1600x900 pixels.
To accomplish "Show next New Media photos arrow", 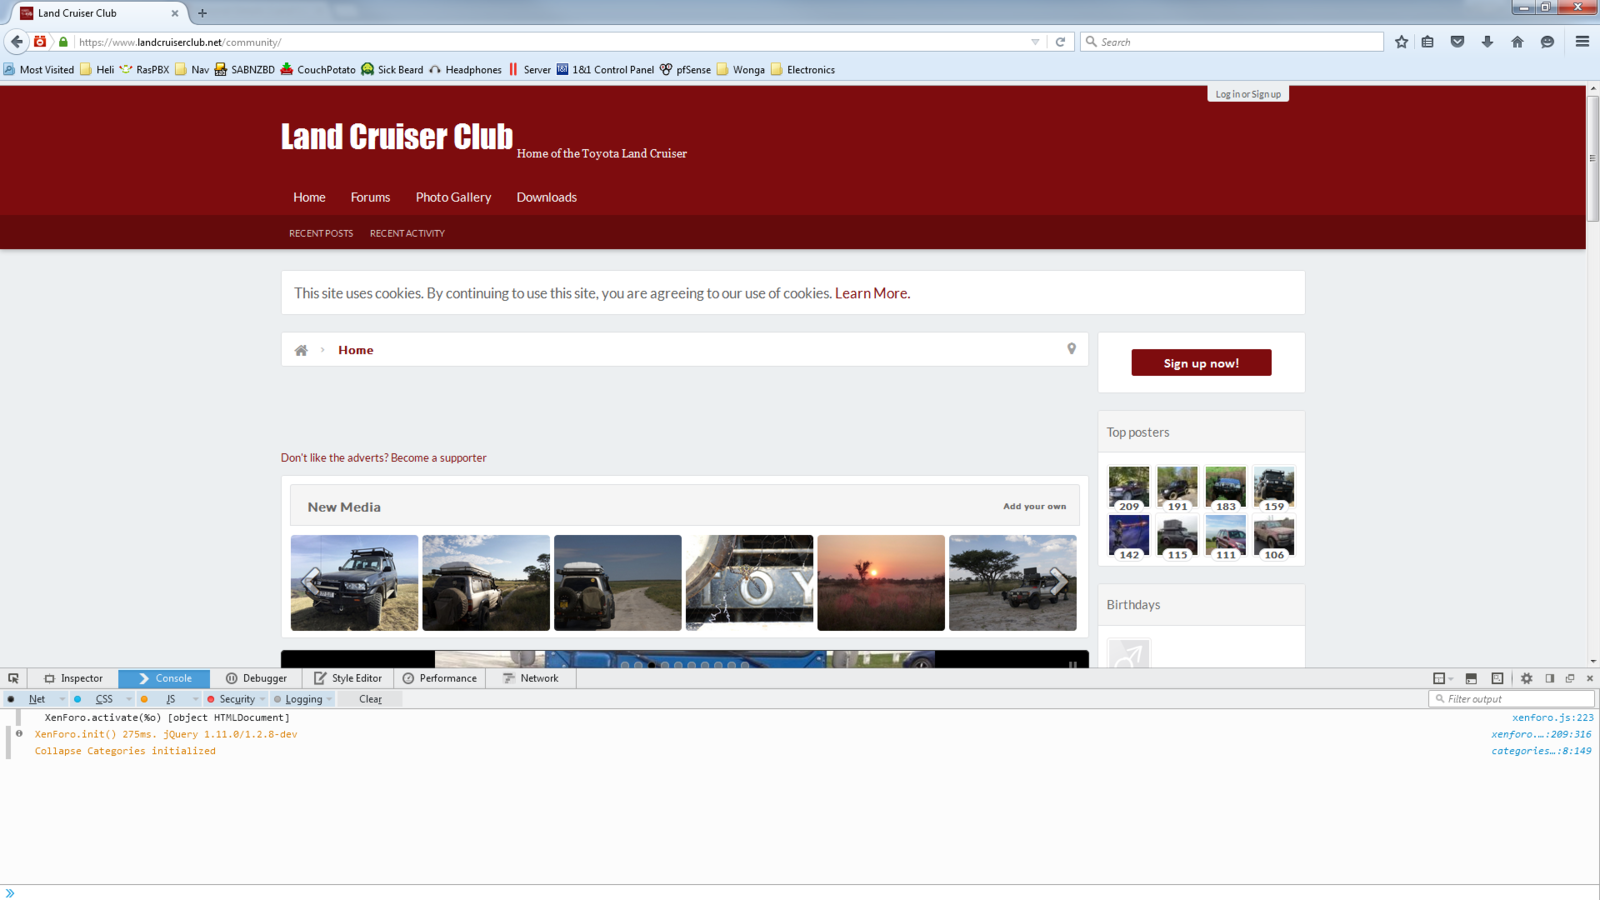I will coord(1057,582).
